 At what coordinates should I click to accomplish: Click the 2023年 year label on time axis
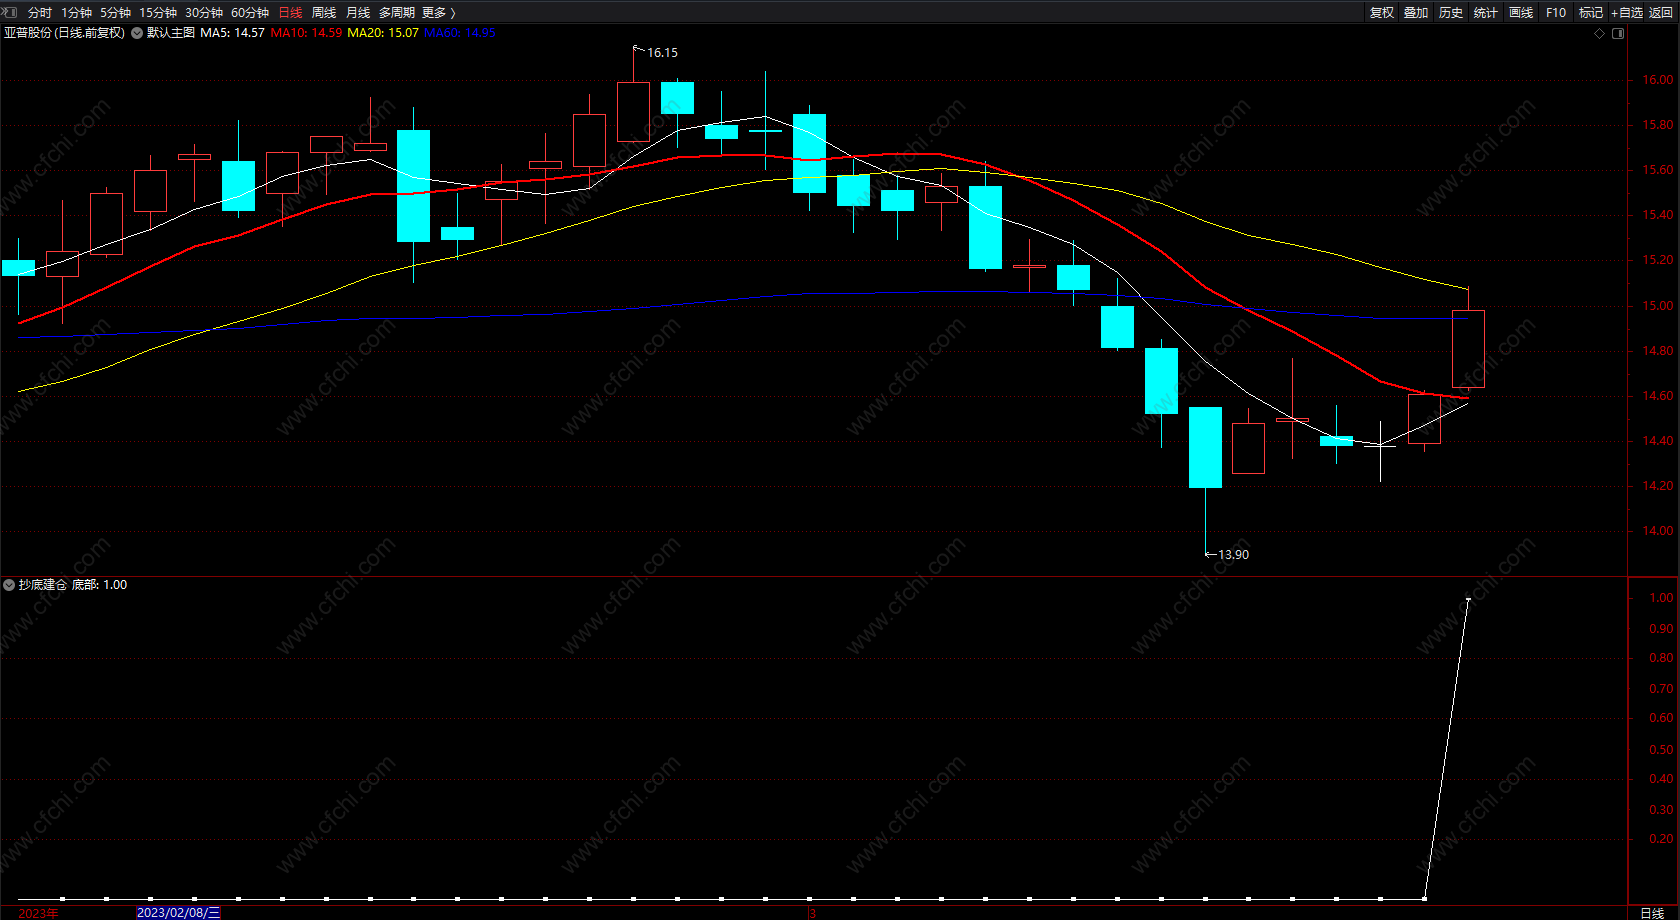(x=38, y=913)
